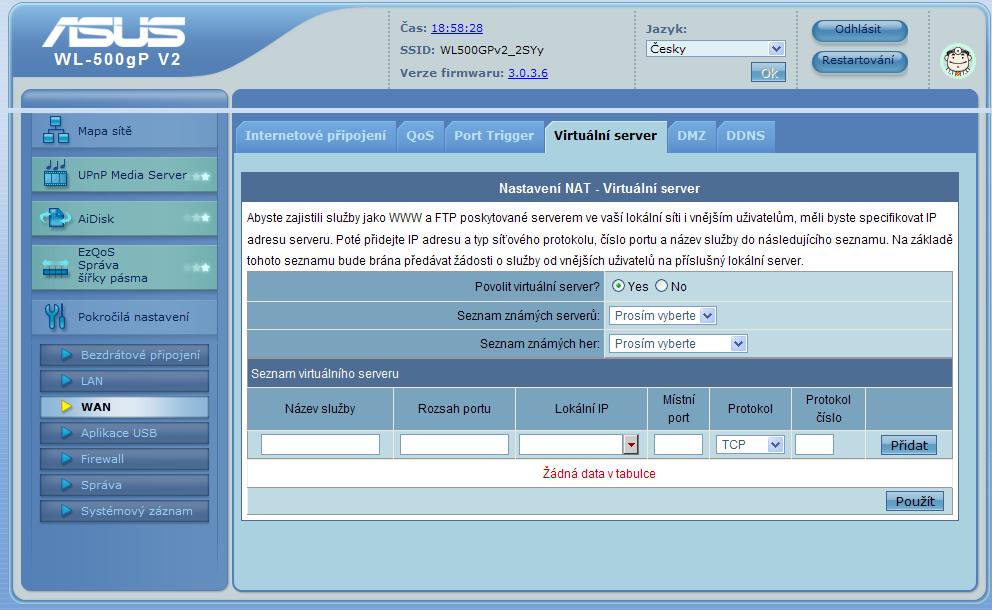Click arrow icon beside LAN
Screen dimensions: 992x610
coord(66,381)
